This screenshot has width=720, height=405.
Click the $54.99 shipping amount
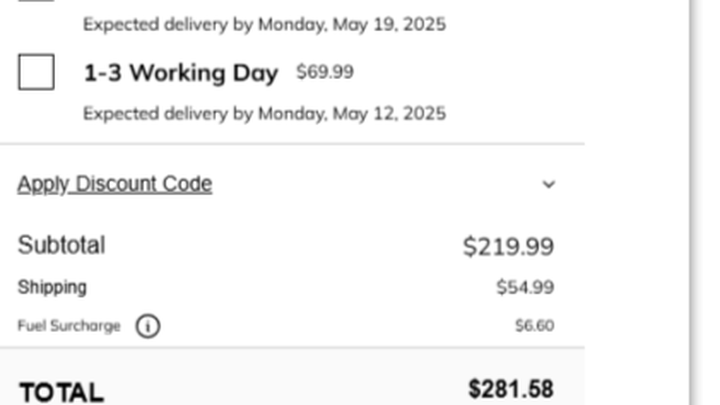coord(525,287)
